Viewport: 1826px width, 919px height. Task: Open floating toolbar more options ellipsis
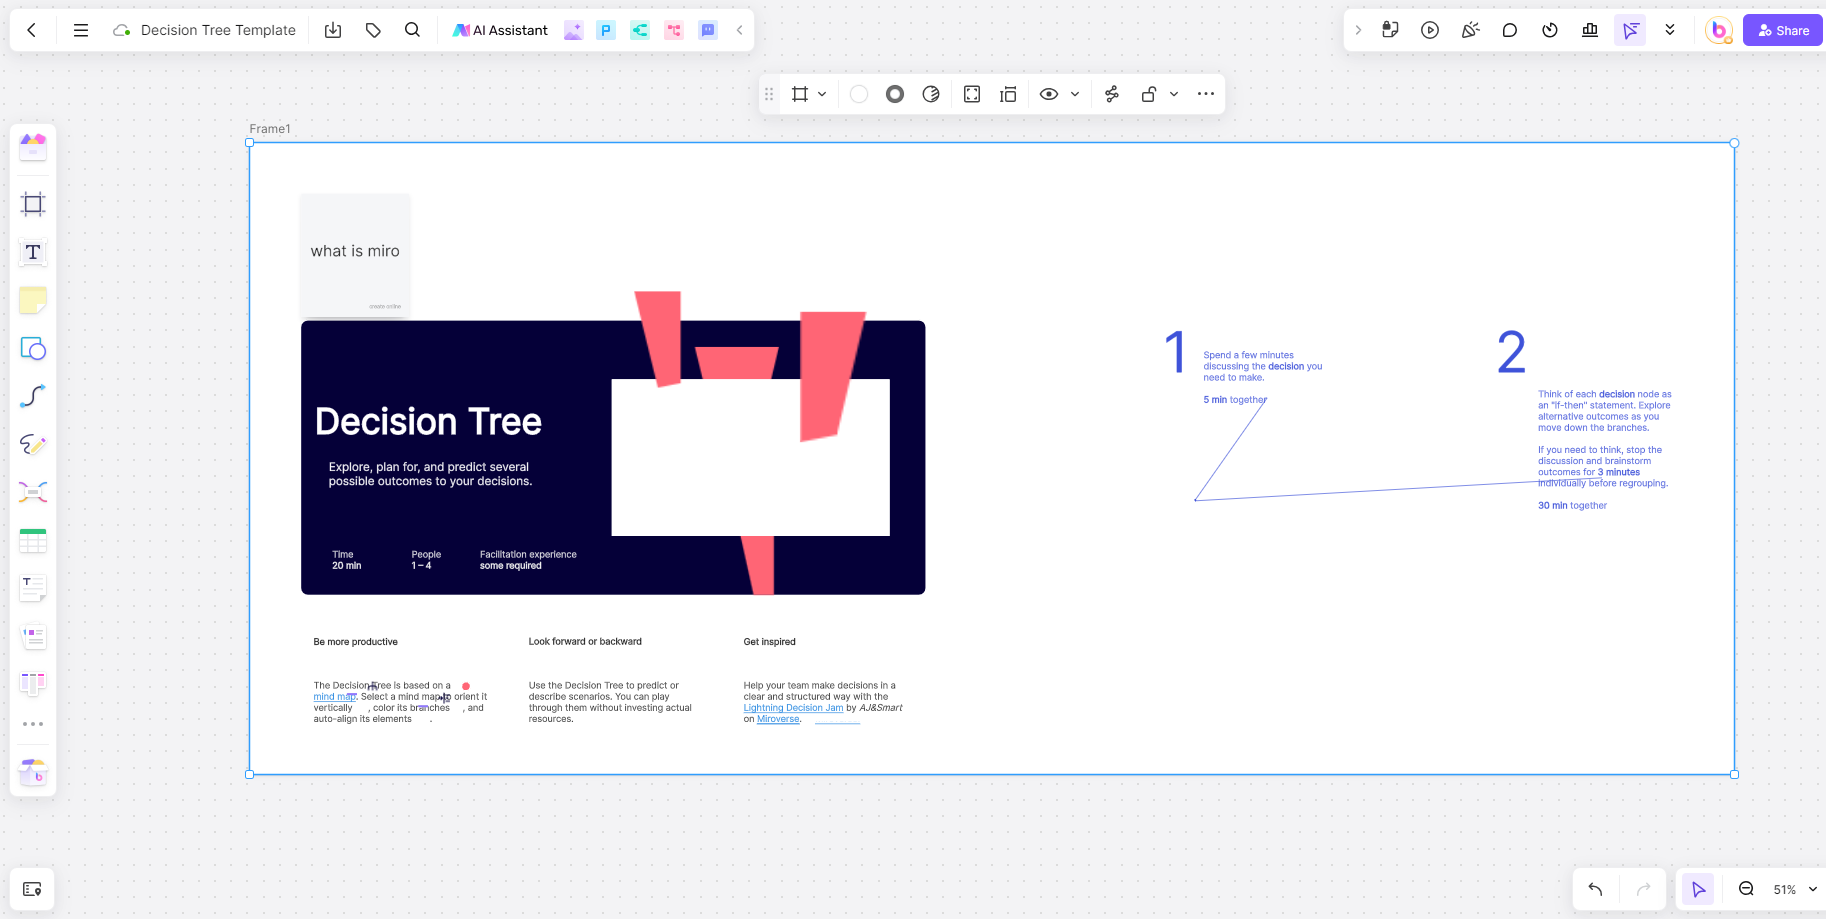(1206, 94)
